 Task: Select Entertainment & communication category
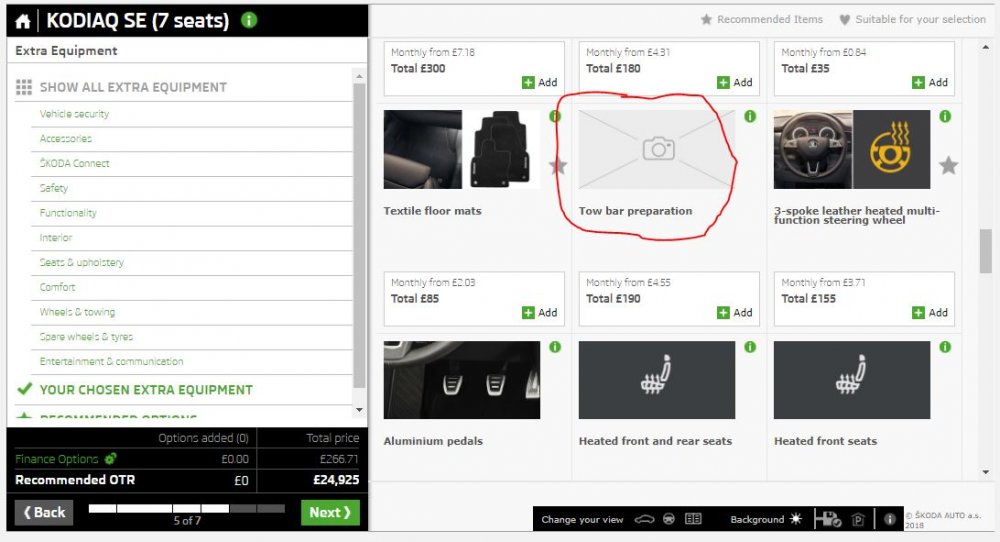pos(111,362)
